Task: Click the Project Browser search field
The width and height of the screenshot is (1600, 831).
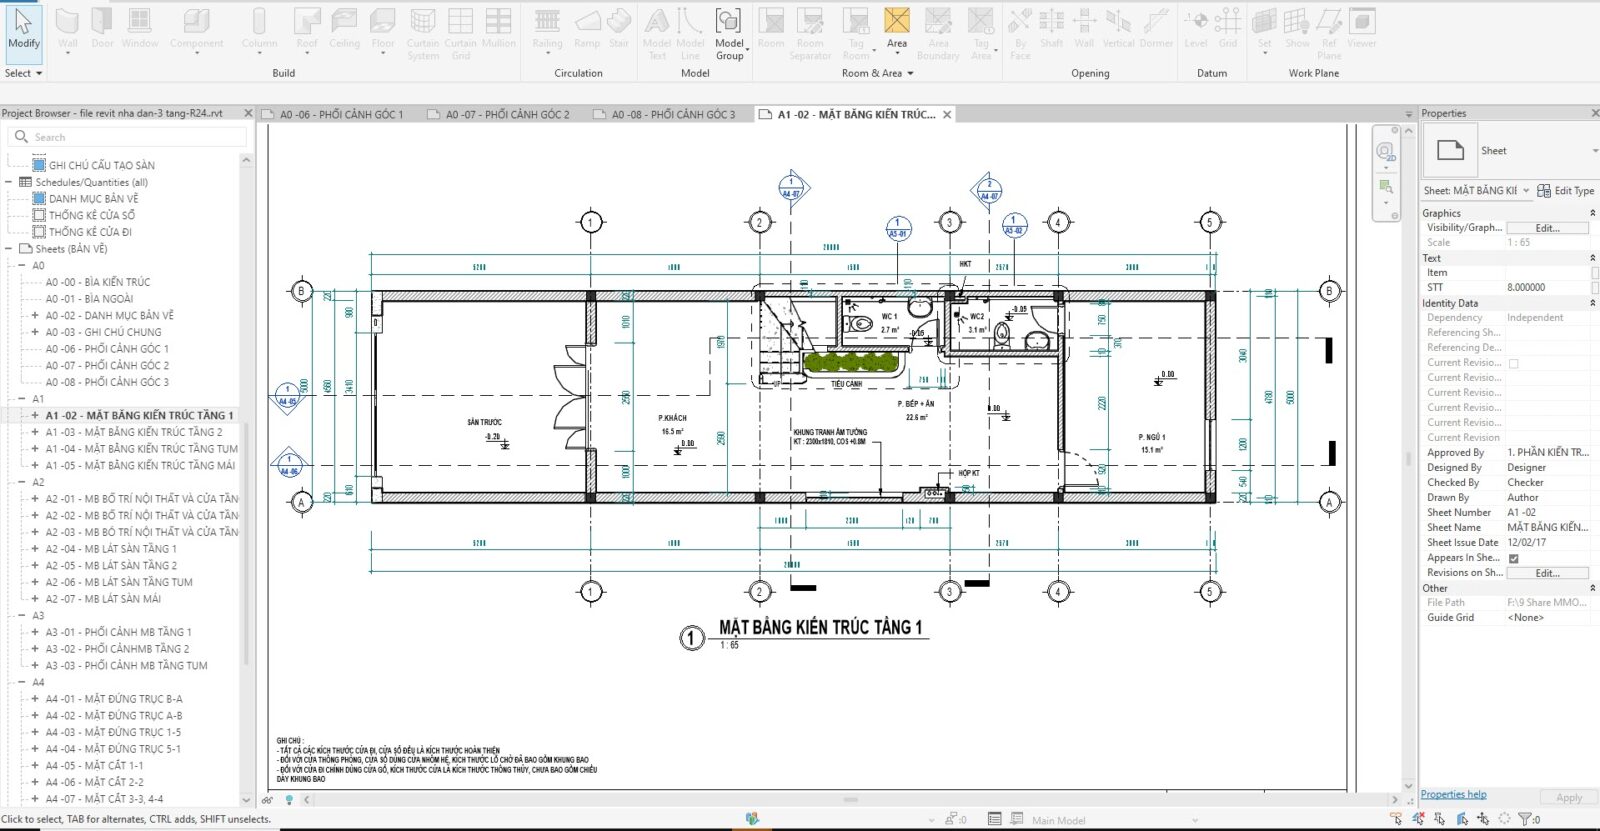Action: pos(127,137)
